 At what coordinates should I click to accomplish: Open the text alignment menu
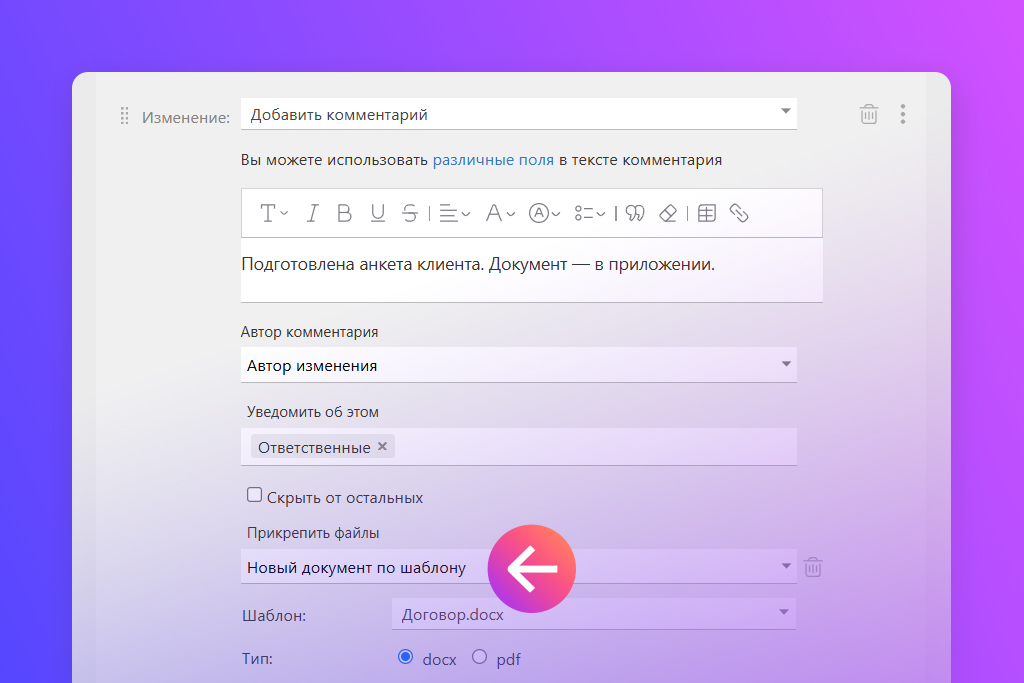pyautogui.click(x=455, y=213)
